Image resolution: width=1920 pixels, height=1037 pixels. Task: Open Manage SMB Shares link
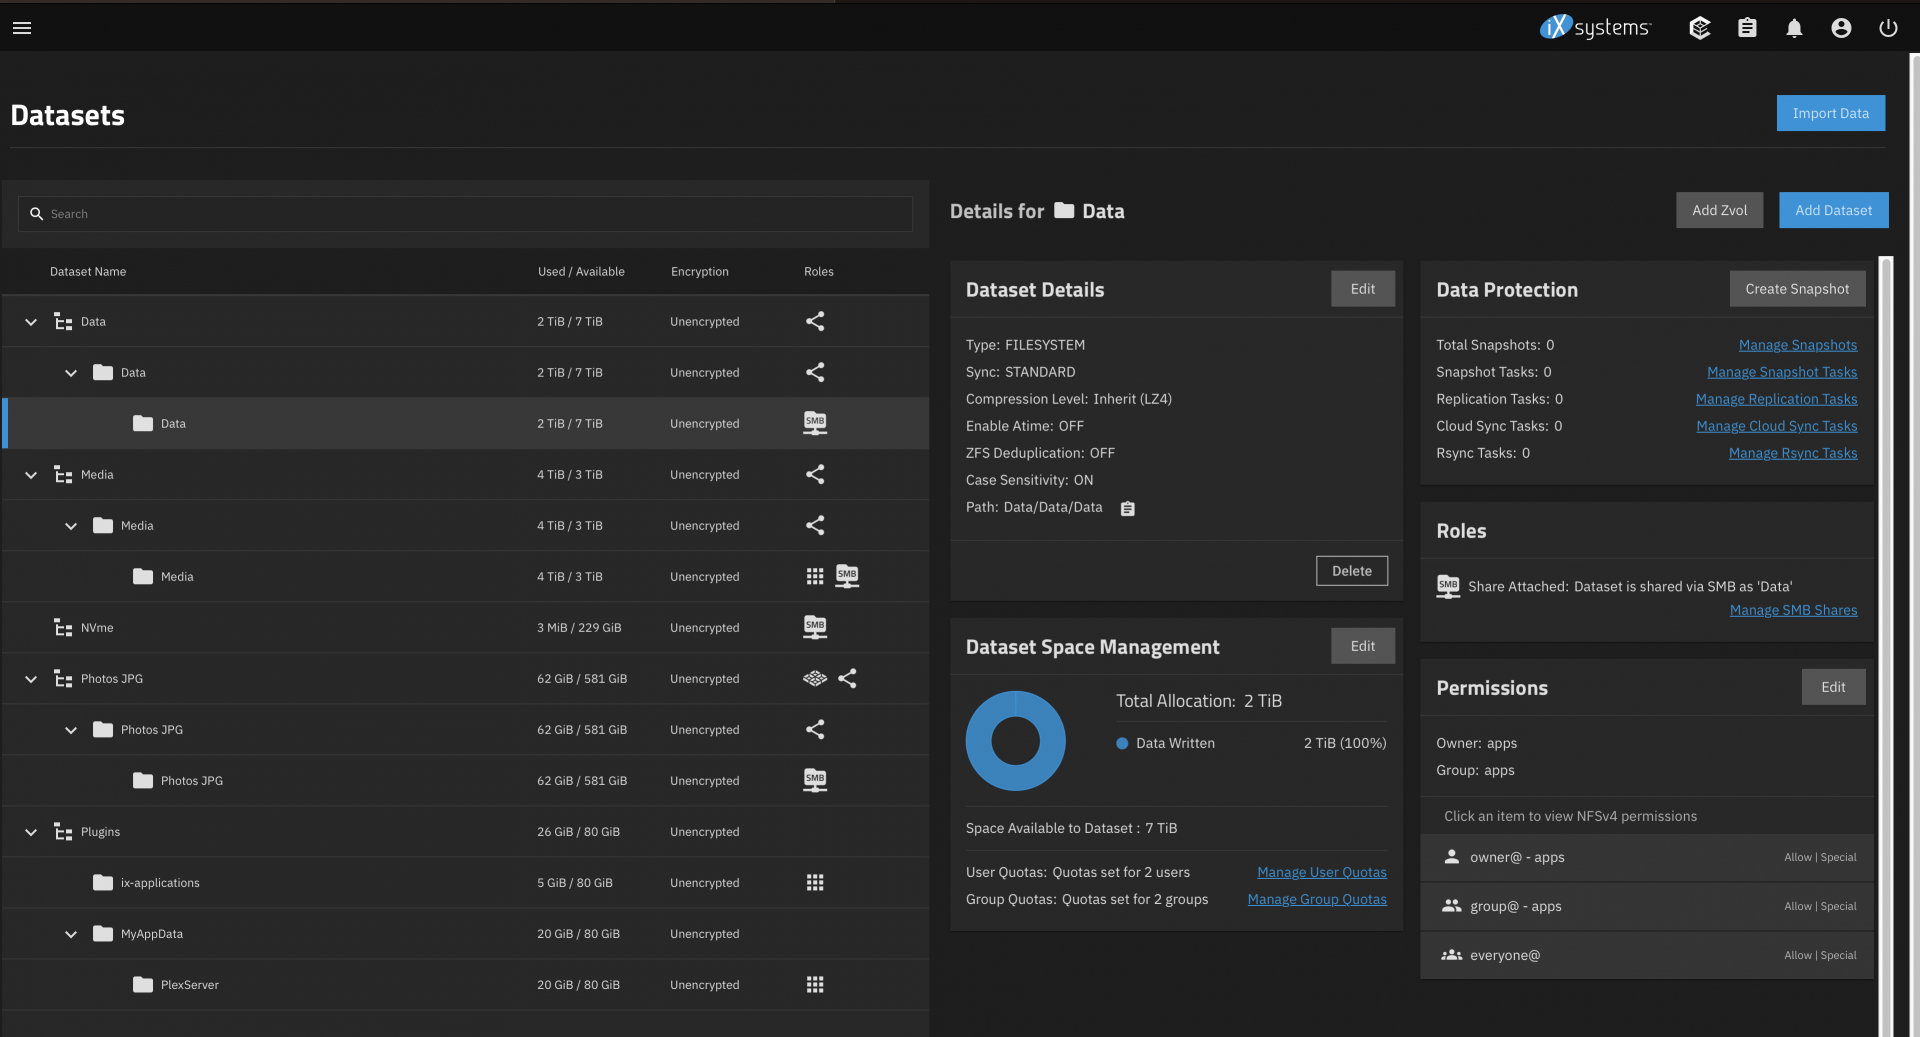(x=1793, y=610)
